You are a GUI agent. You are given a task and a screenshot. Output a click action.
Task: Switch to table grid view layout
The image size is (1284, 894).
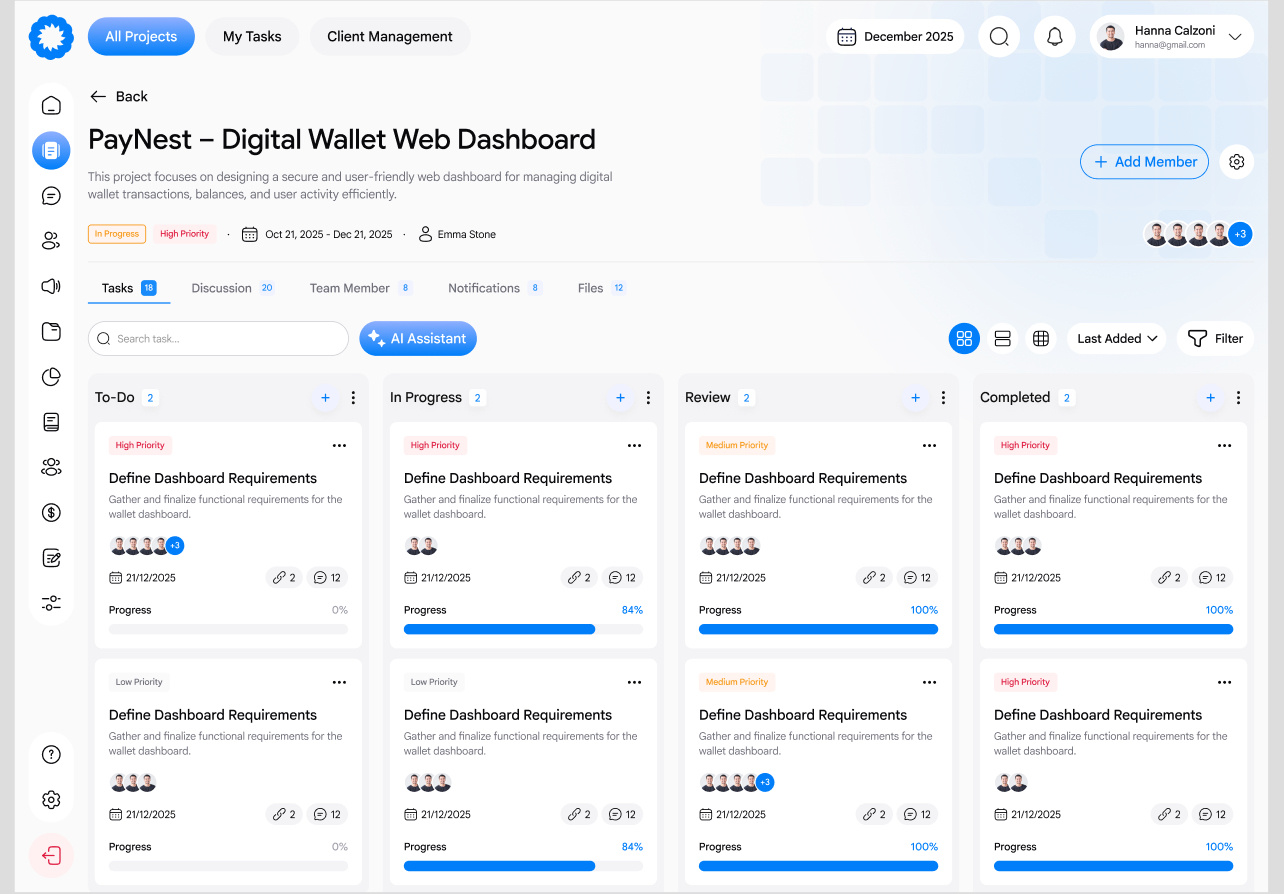point(1041,338)
